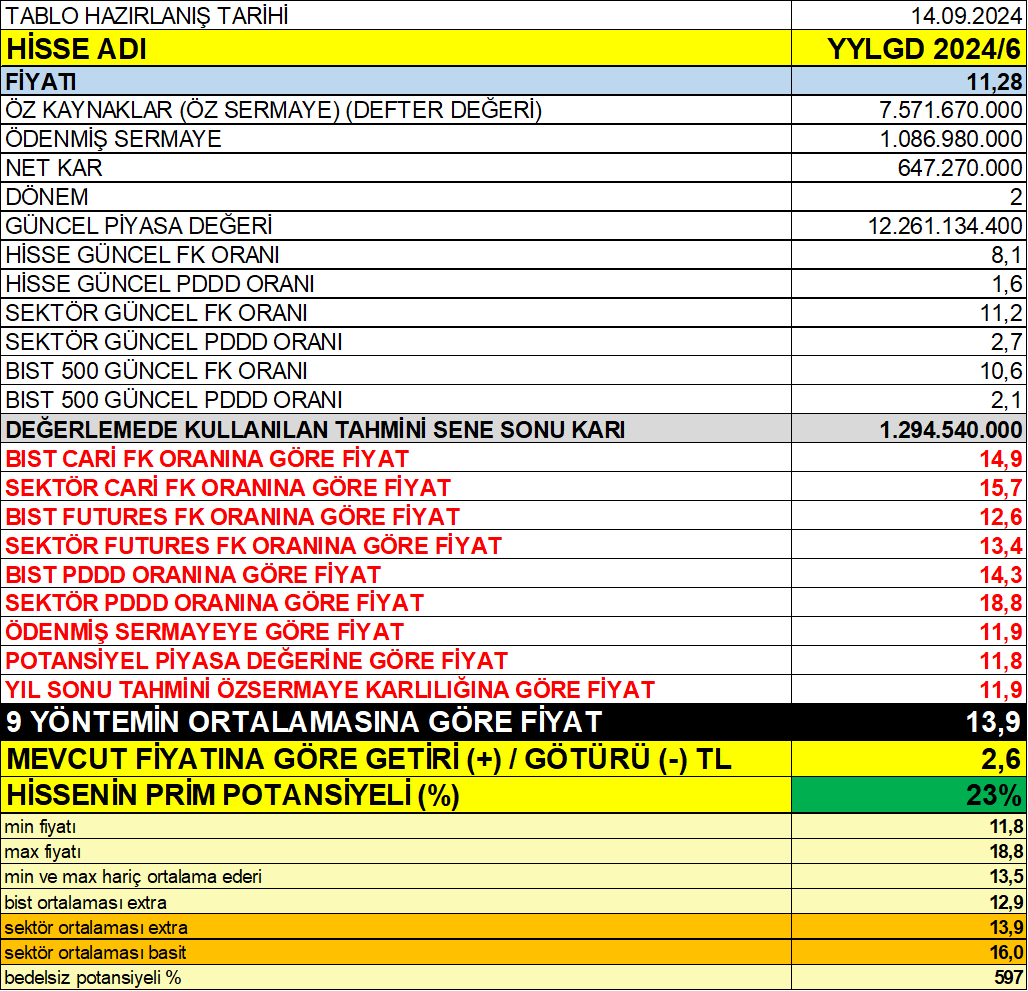Click the BIST 500 PDDD value 2,1

(x=1006, y=400)
